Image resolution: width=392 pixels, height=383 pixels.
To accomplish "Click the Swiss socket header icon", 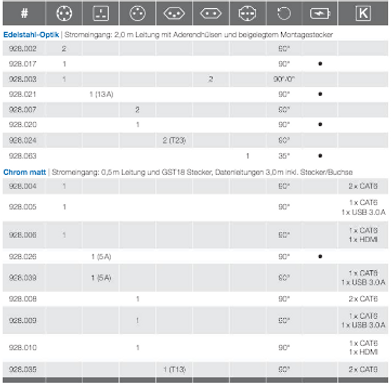I will 174,13.
